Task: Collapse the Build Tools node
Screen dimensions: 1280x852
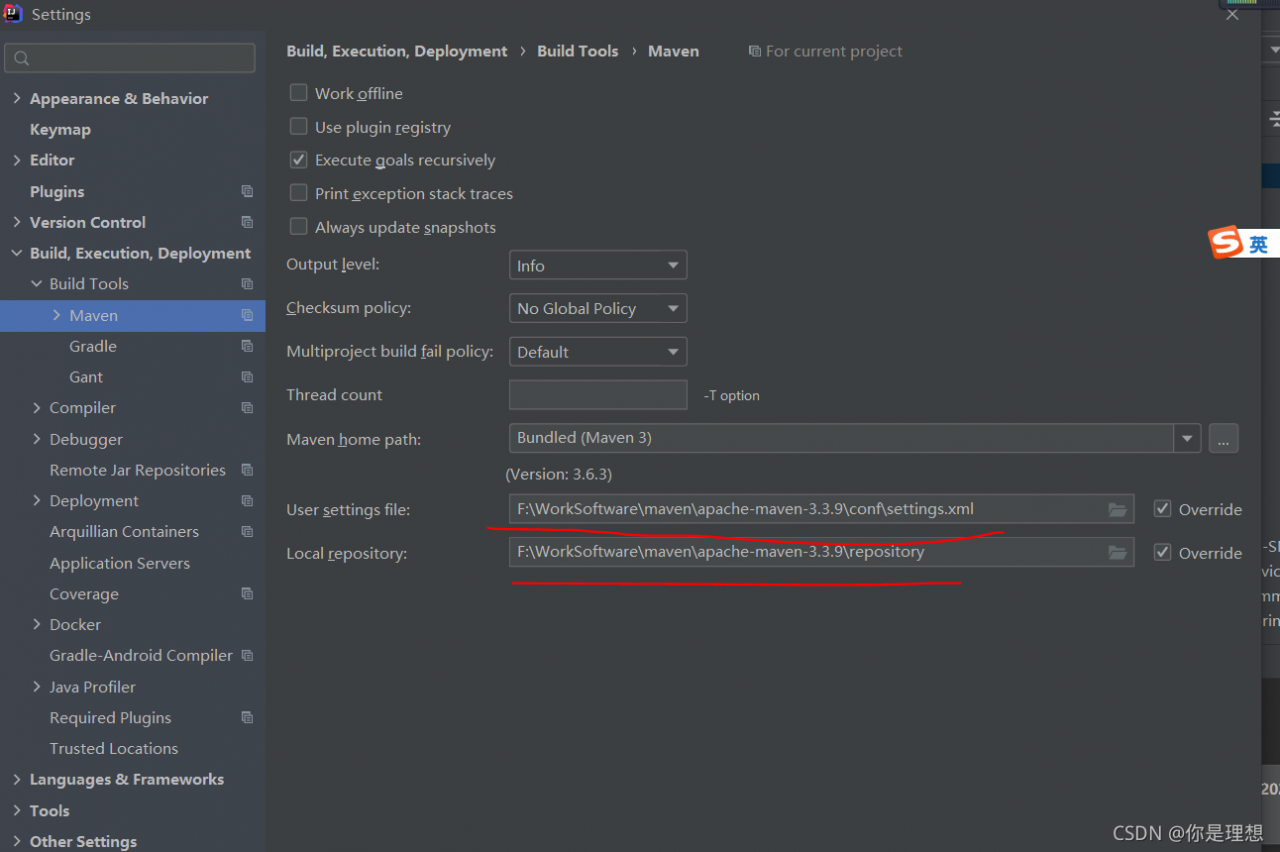Action: (x=36, y=284)
